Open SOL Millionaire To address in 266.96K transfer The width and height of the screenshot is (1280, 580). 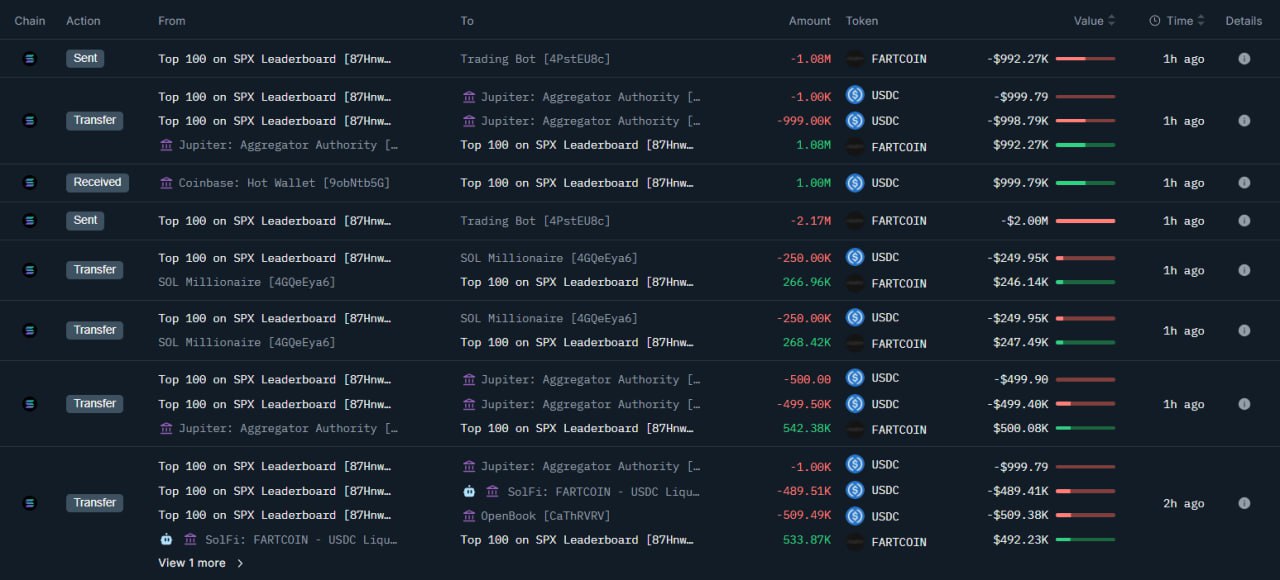pos(549,258)
